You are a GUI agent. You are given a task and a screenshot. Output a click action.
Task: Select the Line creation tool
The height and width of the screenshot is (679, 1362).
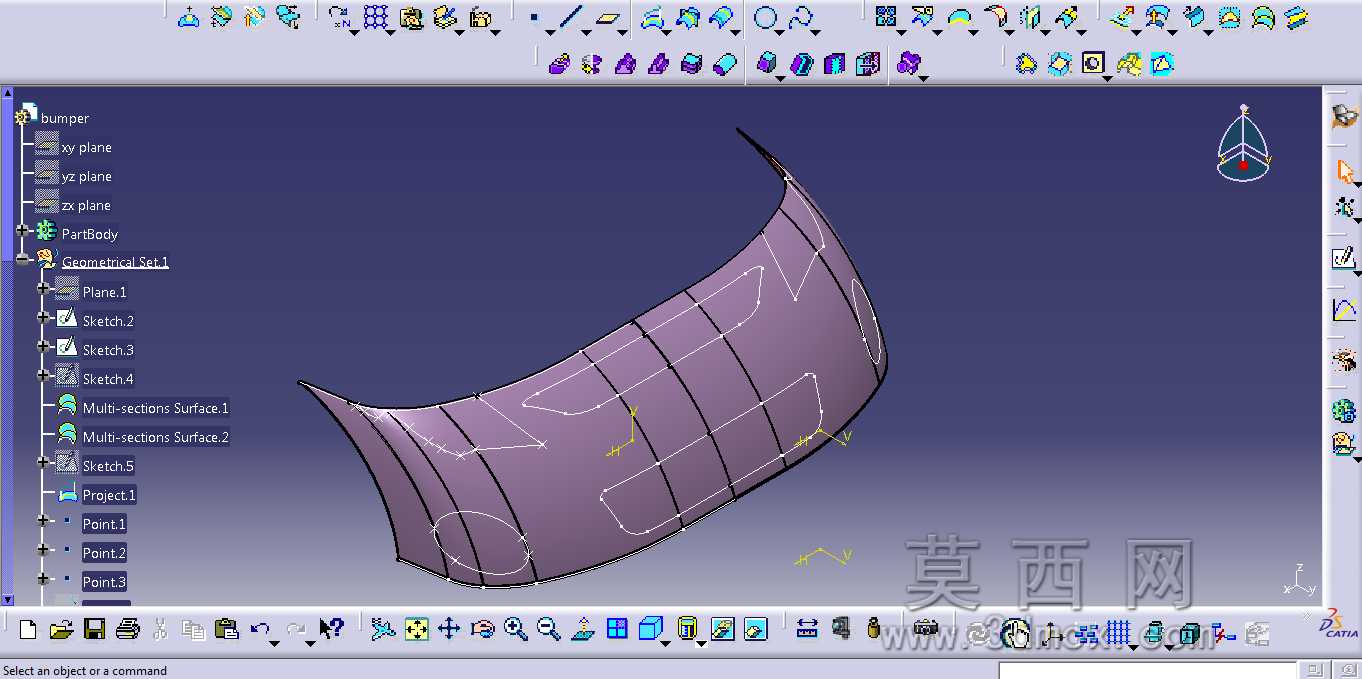(571, 17)
